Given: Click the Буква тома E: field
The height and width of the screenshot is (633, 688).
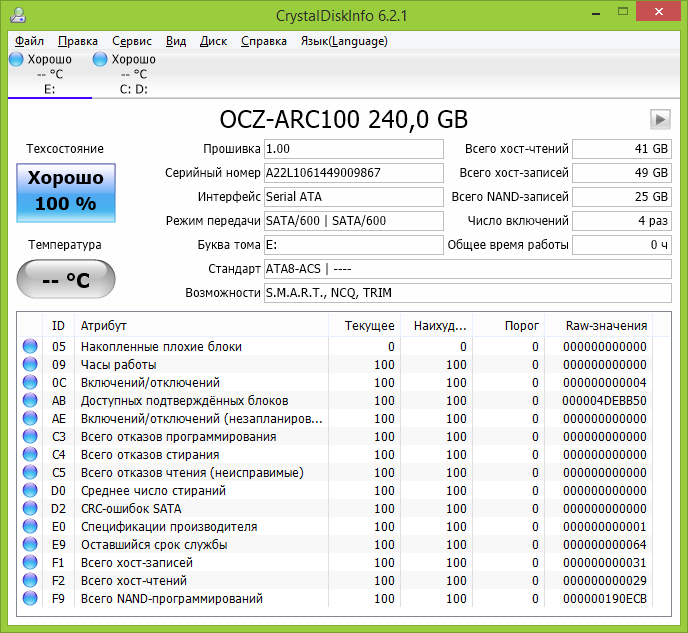Looking at the screenshot, I should pos(354,245).
